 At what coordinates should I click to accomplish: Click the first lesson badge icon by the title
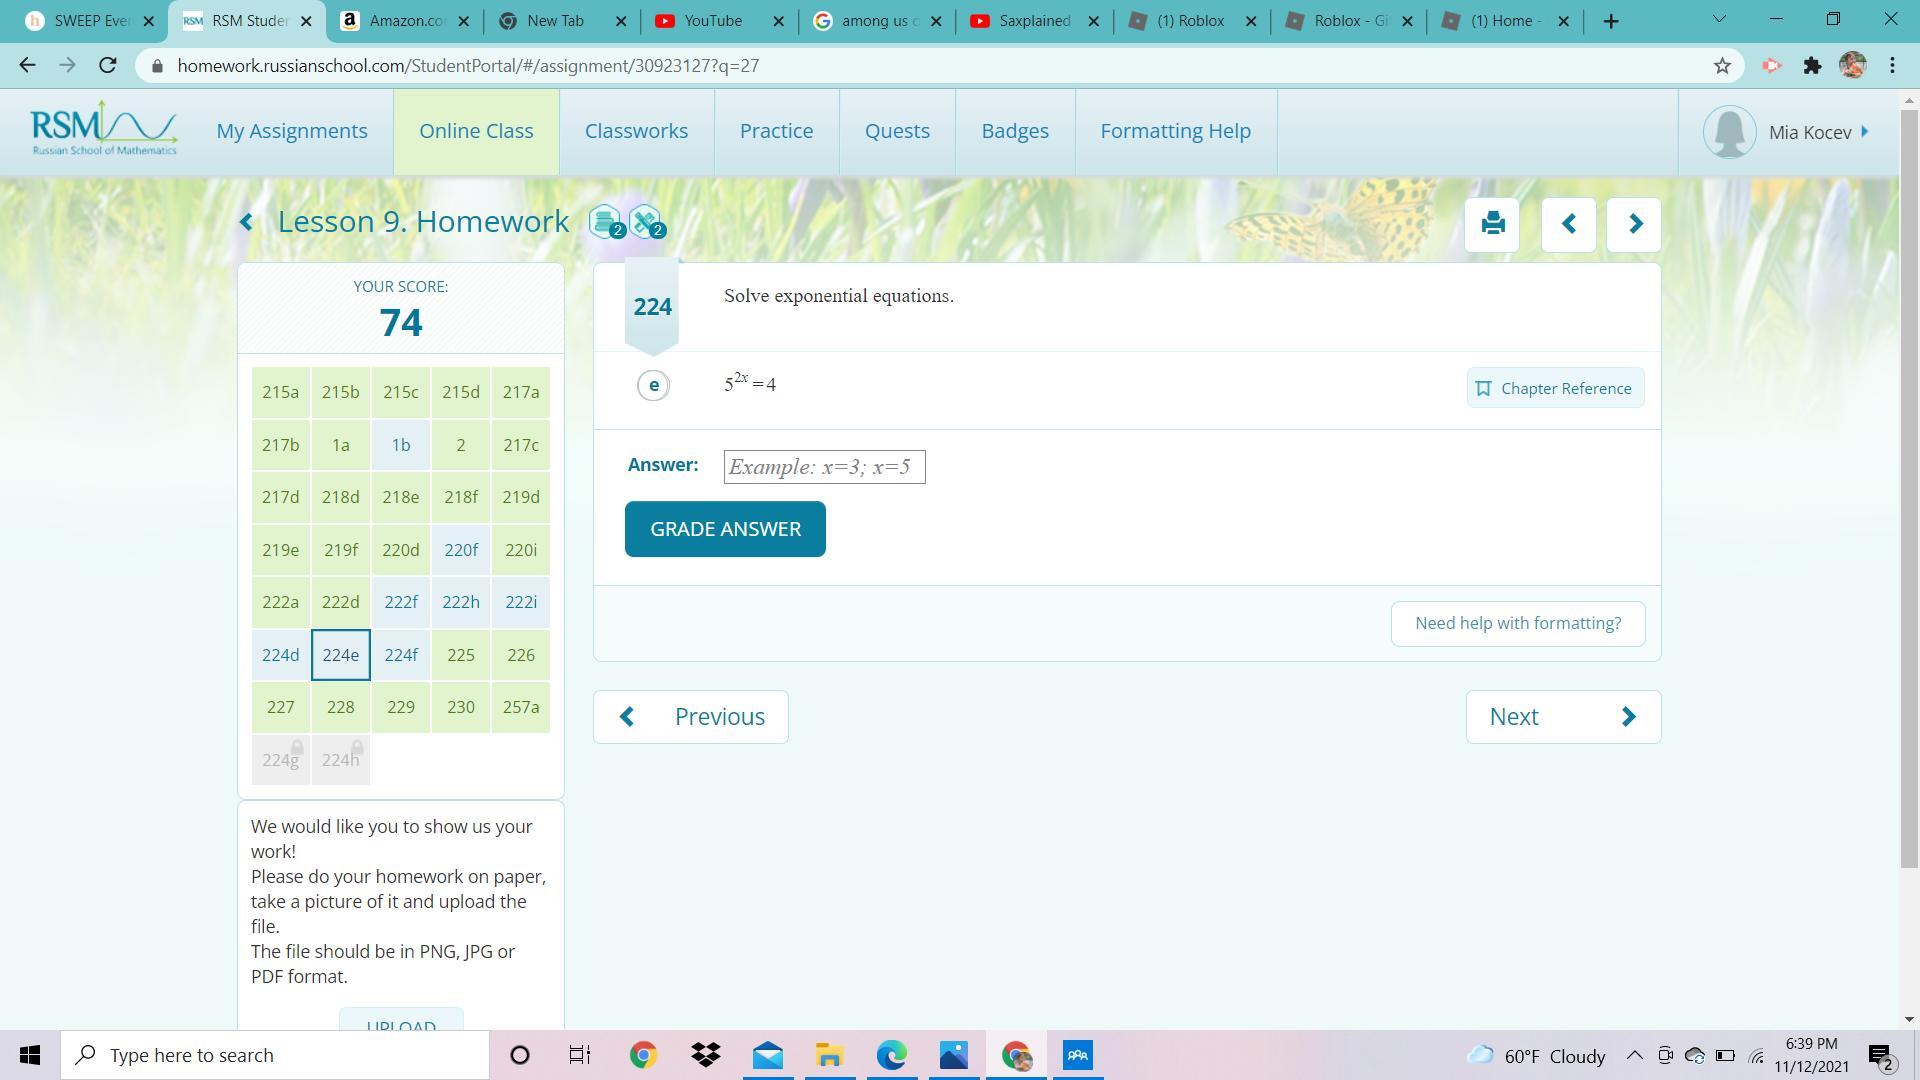[x=605, y=221]
